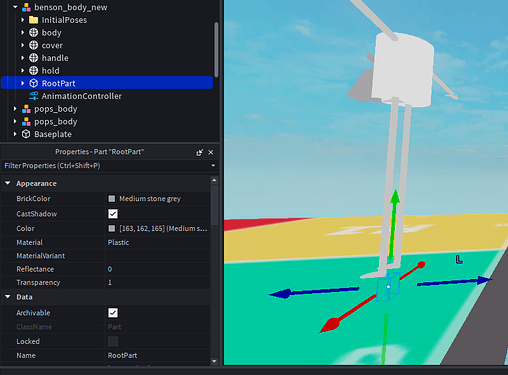Screen dimensions: 508x375
Task: Click the benson_body_new model icon
Action: pyautogui.click(x=26, y=7)
